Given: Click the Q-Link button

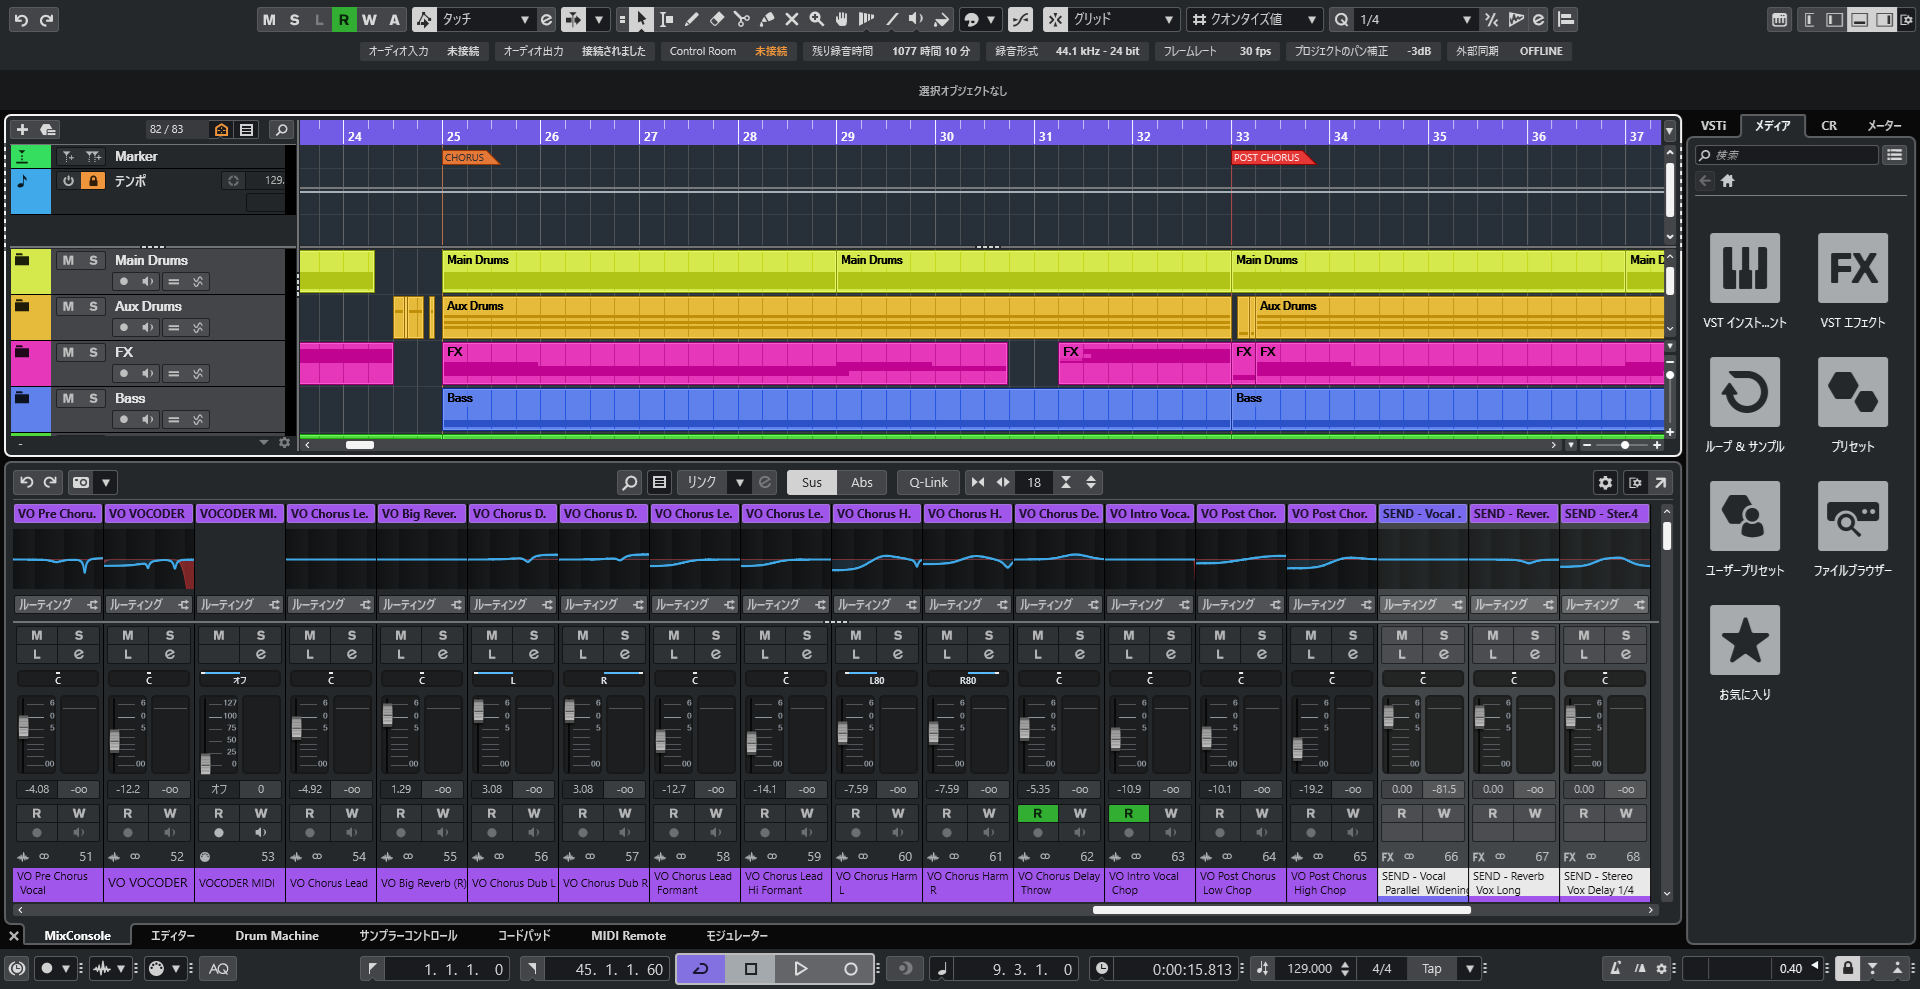Looking at the screenshot, I should 928,483.
